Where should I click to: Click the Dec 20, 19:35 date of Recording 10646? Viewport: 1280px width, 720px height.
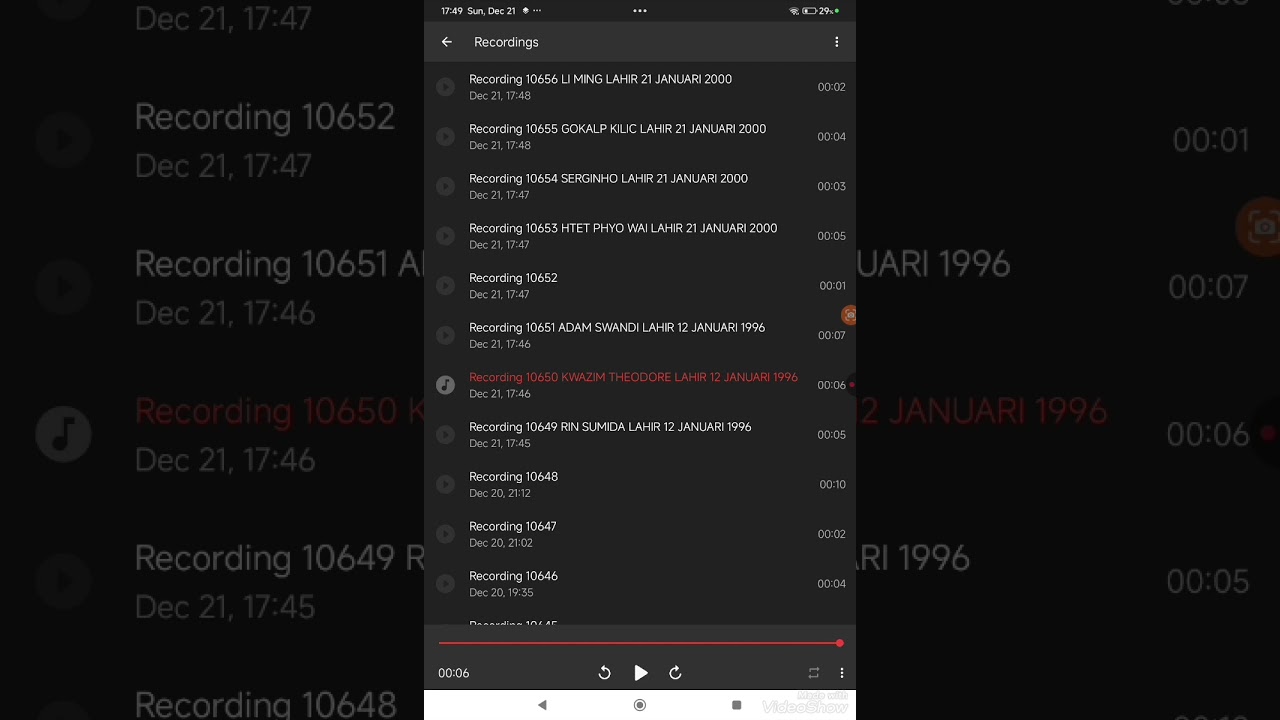click(x=501, y=593)
